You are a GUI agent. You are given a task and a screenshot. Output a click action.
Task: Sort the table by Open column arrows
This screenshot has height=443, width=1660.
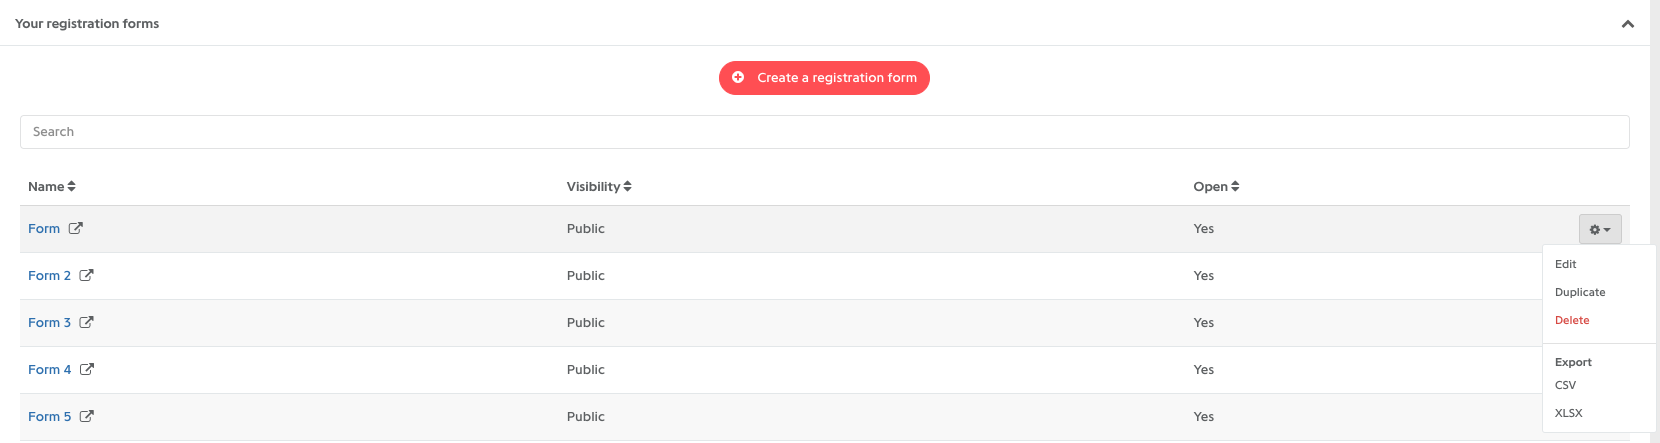[1235, 187]
